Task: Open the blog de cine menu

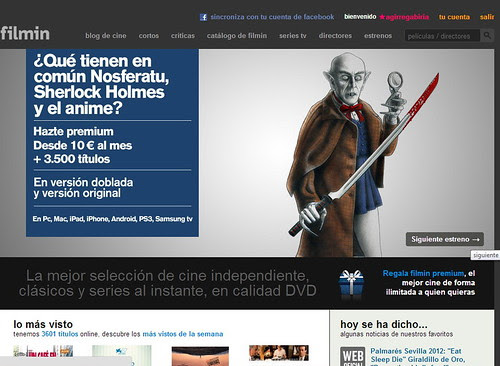Action: [106, 36]
